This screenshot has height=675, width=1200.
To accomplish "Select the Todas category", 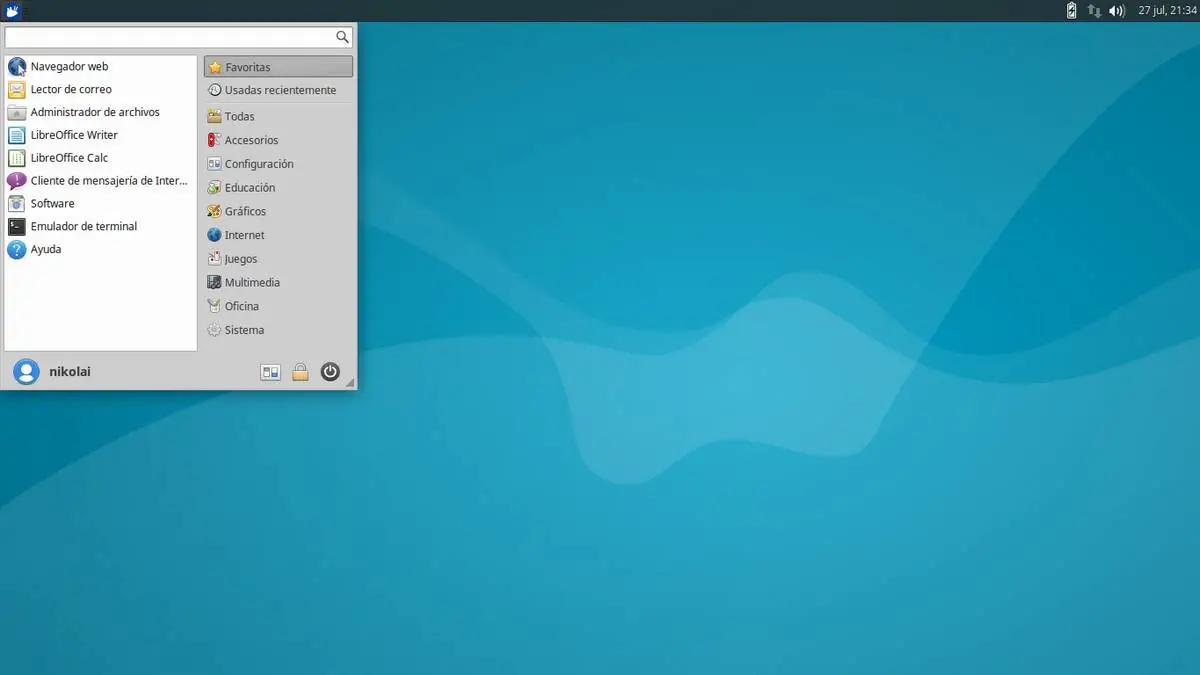I will [278, 116].
